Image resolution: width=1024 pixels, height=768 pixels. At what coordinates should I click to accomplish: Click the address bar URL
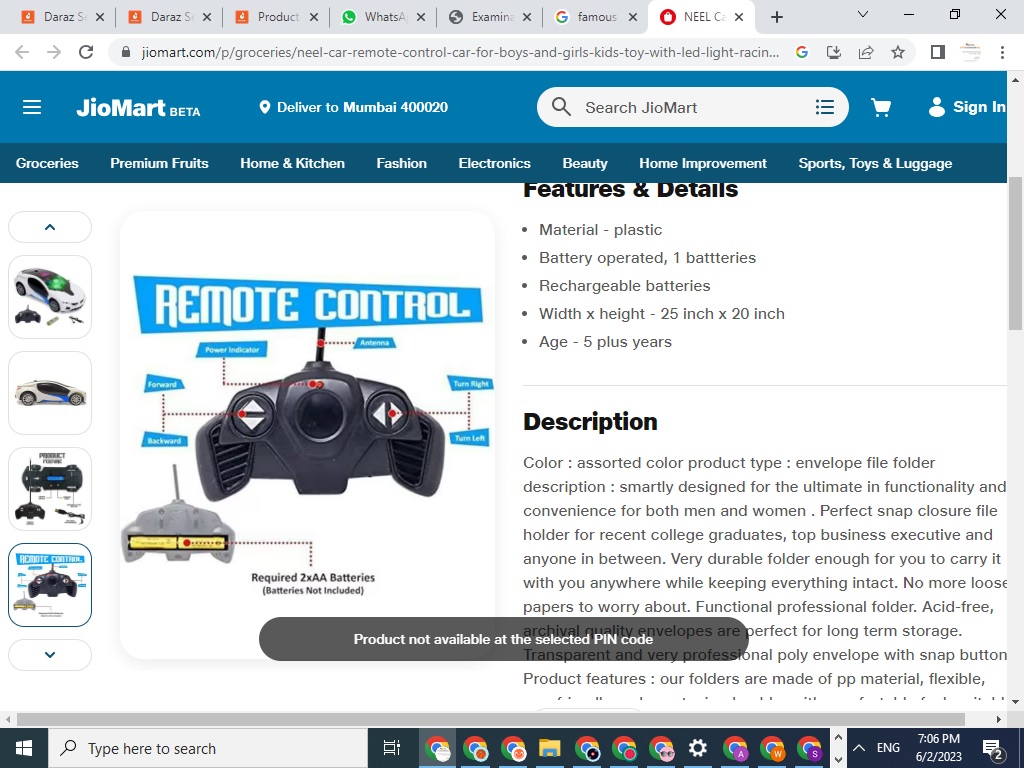(x=460, y=52)
